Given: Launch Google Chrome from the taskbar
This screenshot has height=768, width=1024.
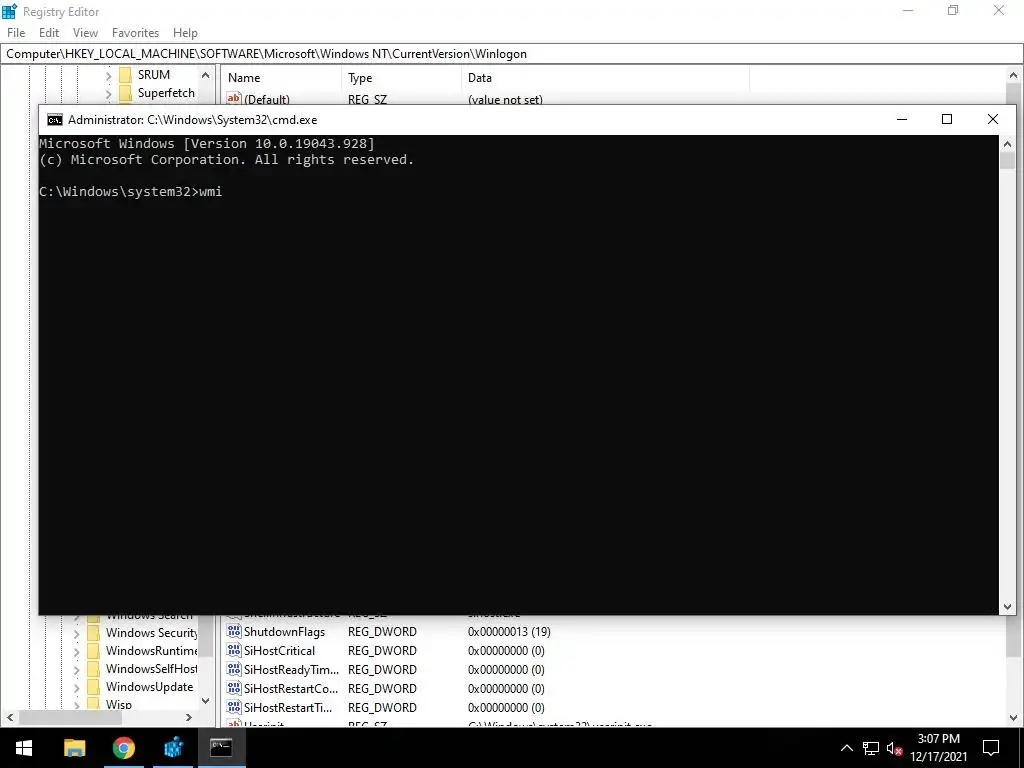Looking at the screenshot, I should pos(123,748).
